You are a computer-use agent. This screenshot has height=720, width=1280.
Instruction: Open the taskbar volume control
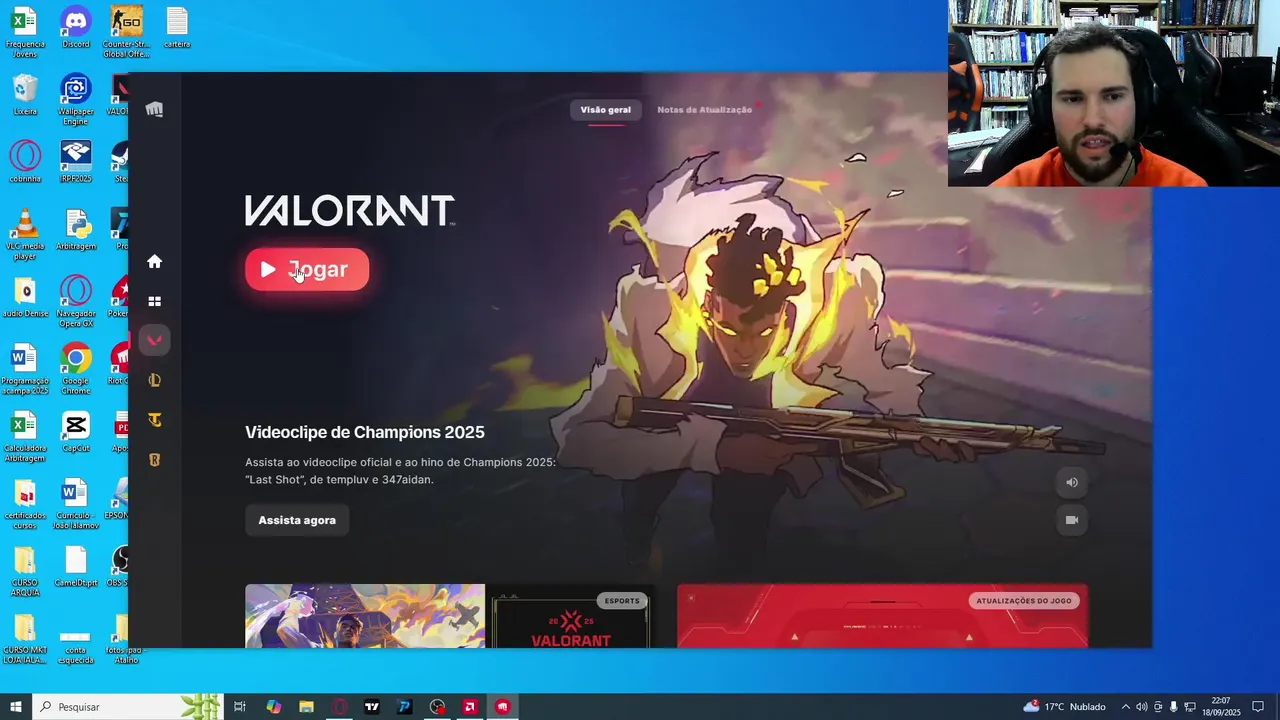(x=1141, y=707)
